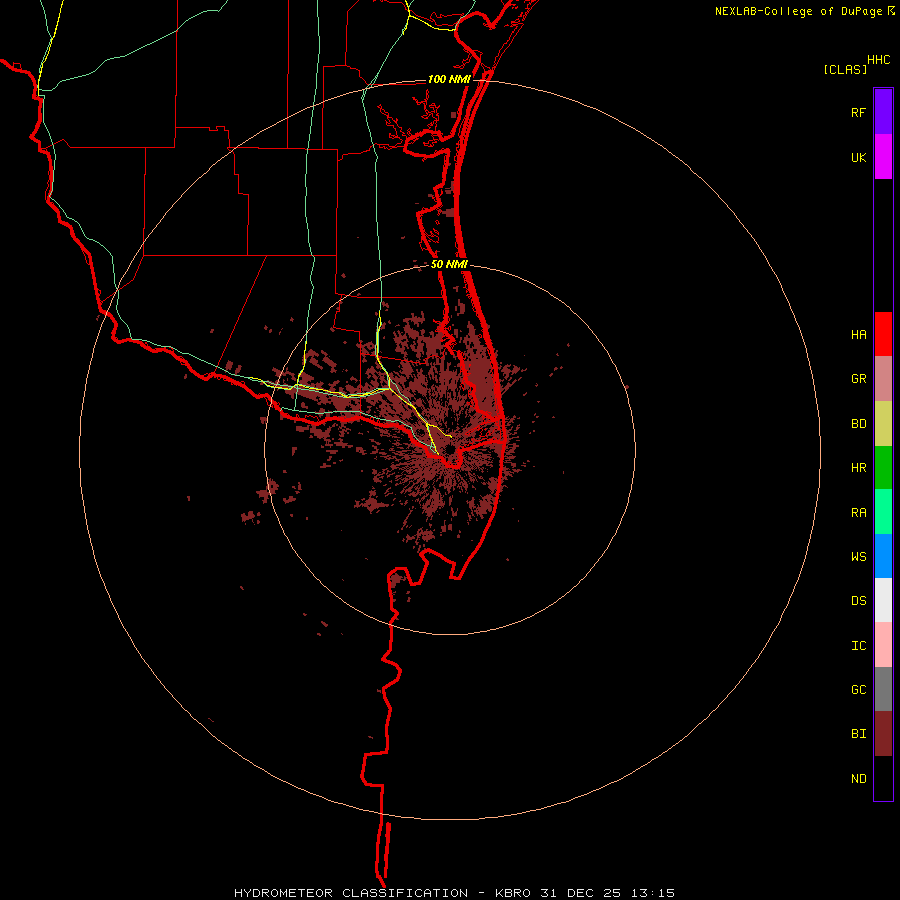Click the DS legend label
This screenshot has width=900, height=900.
858,601
